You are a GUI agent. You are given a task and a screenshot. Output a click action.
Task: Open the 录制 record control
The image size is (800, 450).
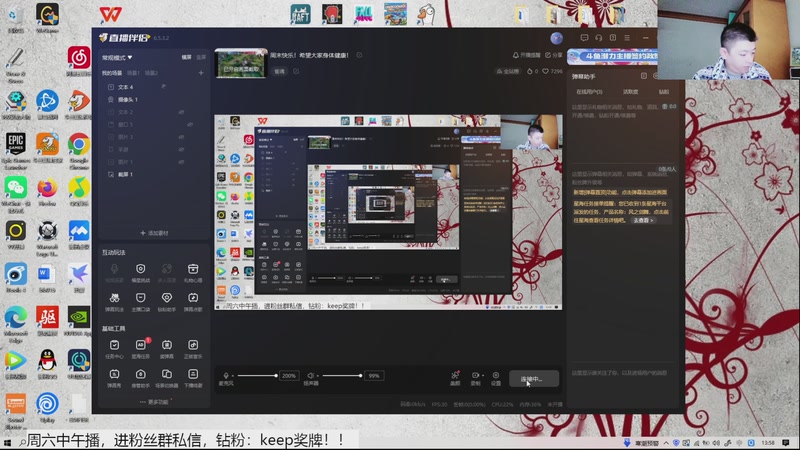click(474, 378)
